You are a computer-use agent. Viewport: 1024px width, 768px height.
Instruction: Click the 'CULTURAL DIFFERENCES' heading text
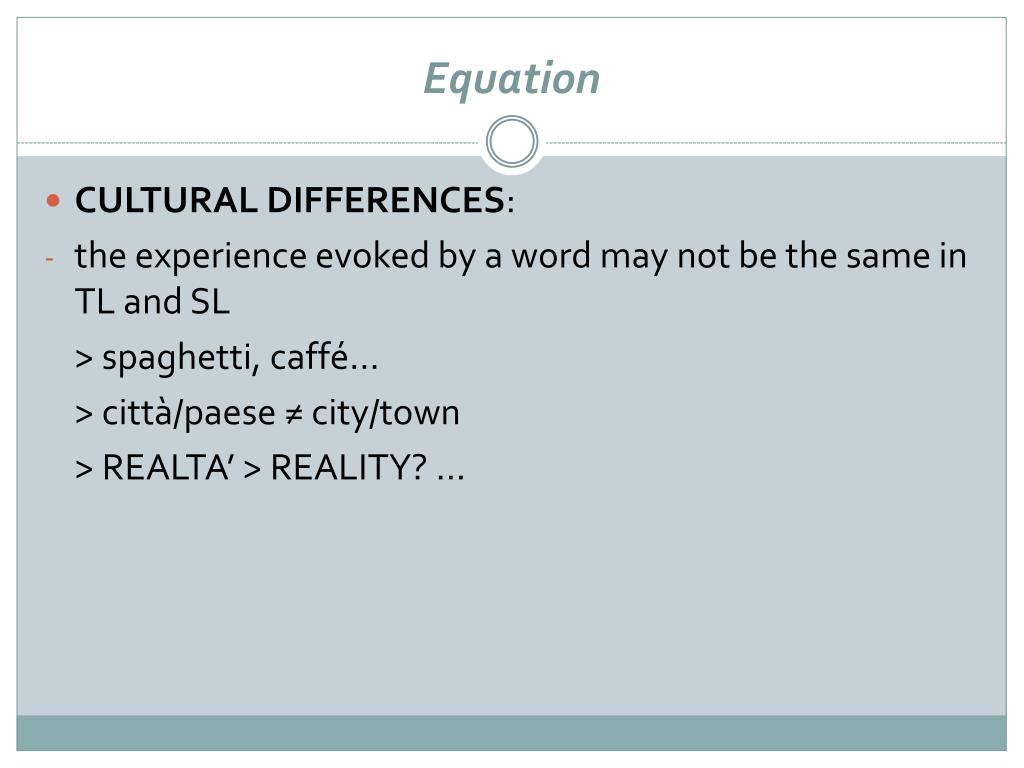pos(290,200)
